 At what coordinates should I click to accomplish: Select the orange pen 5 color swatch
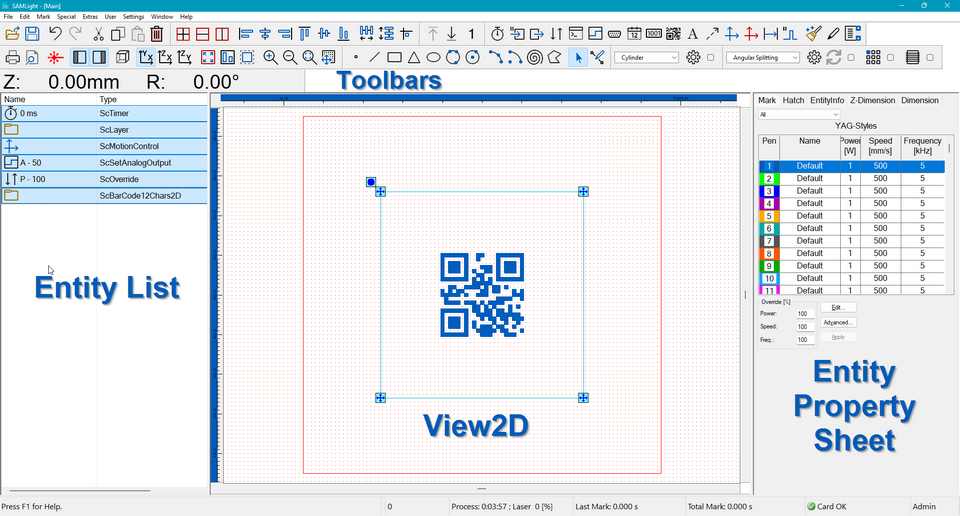click(769, 216)
